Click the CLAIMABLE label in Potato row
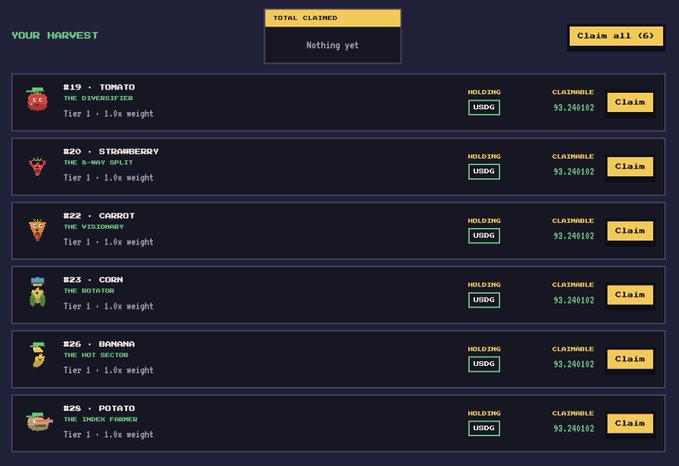Viewport: 679px width, 466px height. tap(573, 413)
